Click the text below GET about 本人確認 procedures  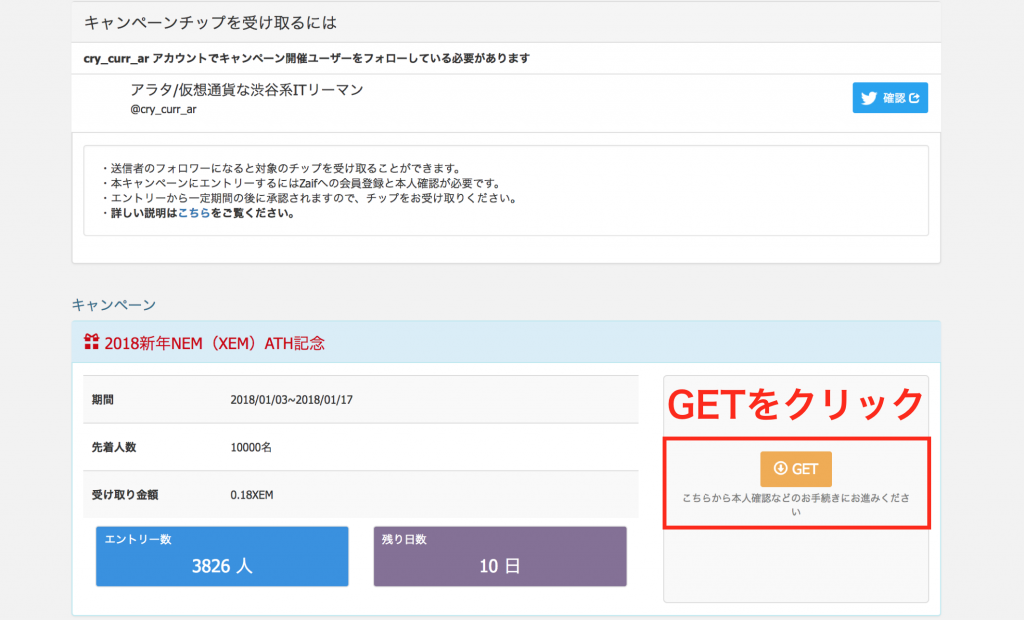[796, 504]
